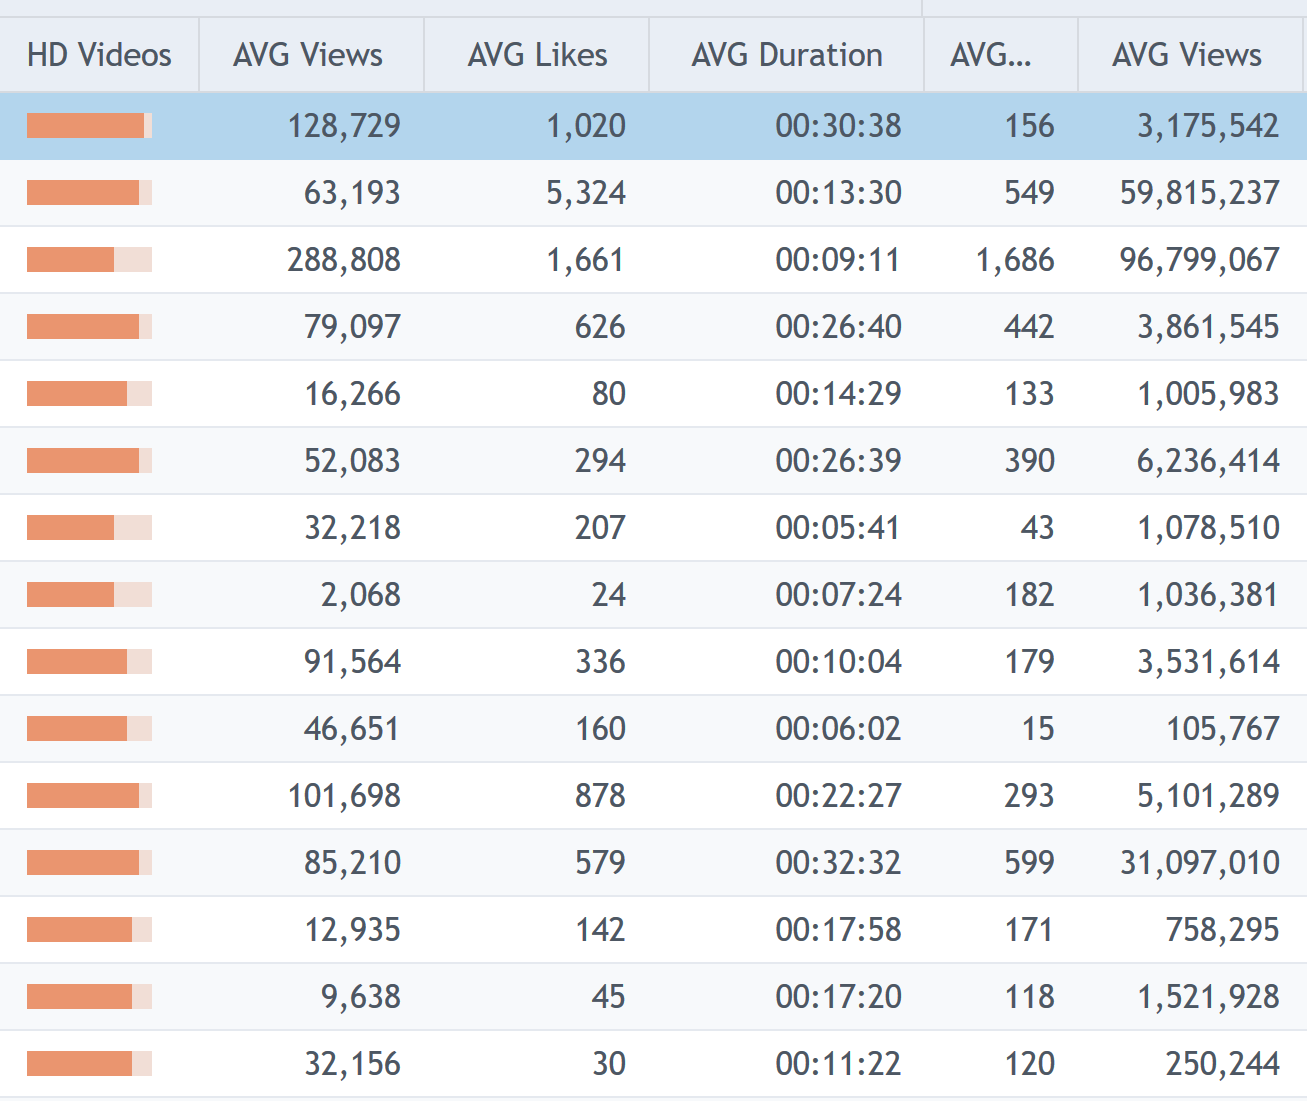Click the 12,935 views cell

tap(352, 930)
